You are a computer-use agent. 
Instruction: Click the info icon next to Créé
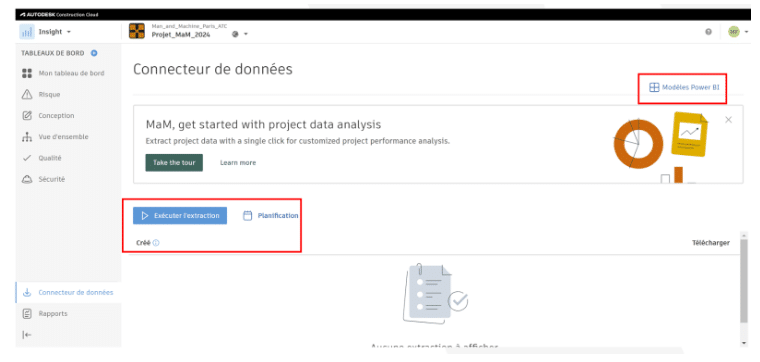(x=156, y=243)
